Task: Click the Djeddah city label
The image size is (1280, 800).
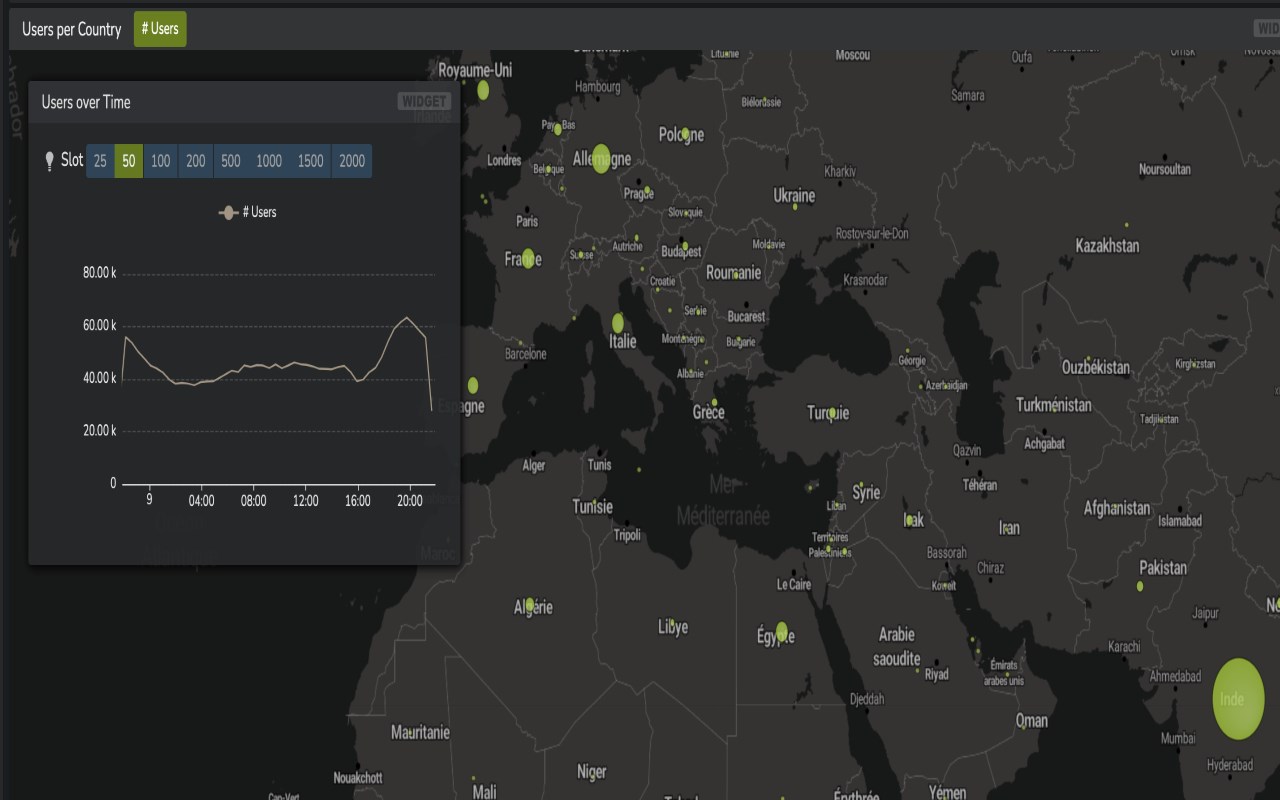Action: [867, 699]
